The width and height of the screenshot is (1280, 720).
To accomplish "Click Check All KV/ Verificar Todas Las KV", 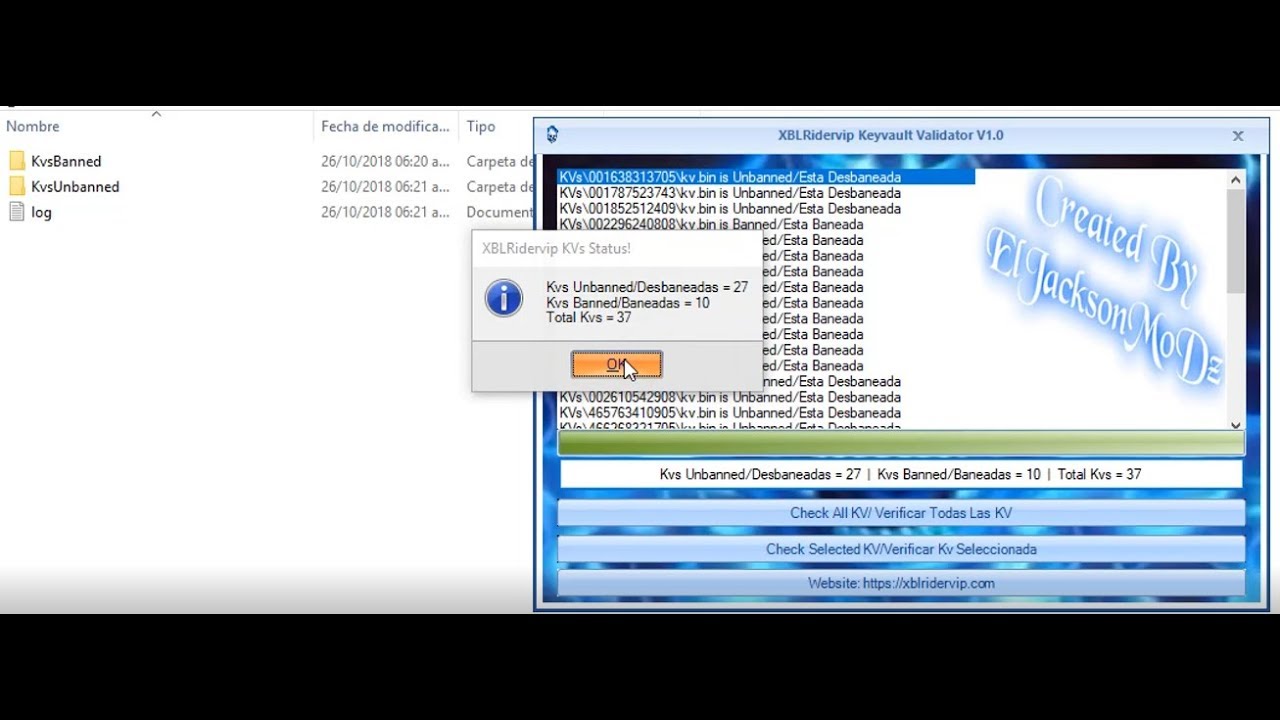I will tap(901, 513).
